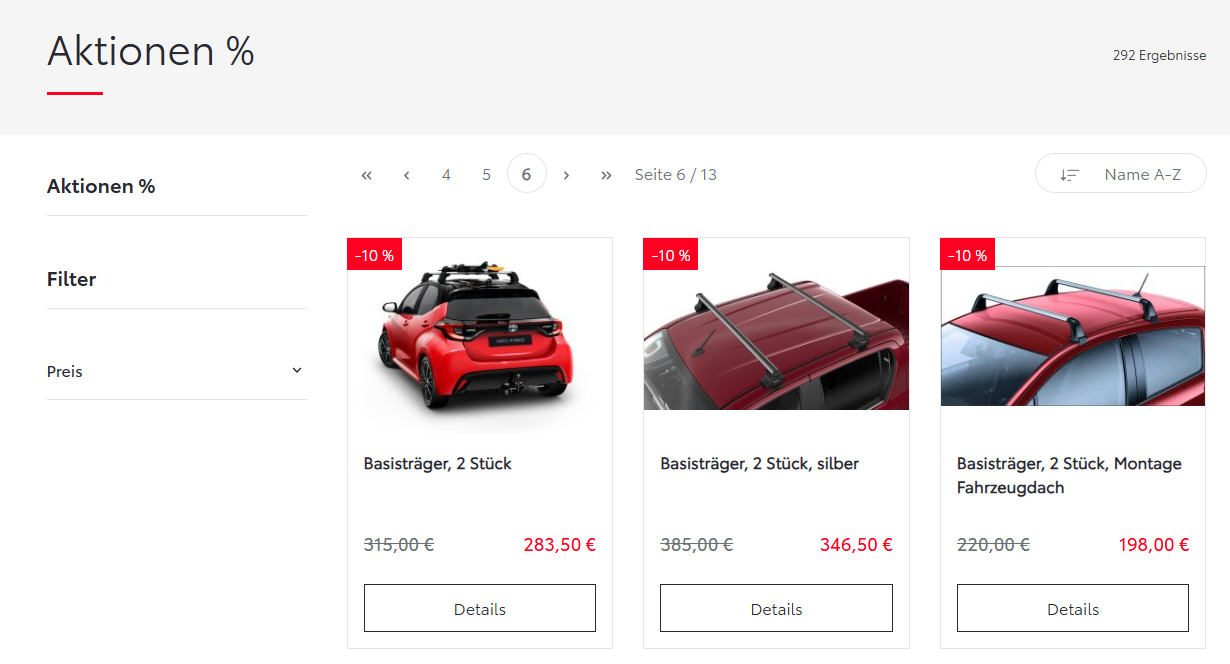Screen dimensions: 1230x664
Task: Click the red Yaris roof rack product image
Action: point(480,335)
